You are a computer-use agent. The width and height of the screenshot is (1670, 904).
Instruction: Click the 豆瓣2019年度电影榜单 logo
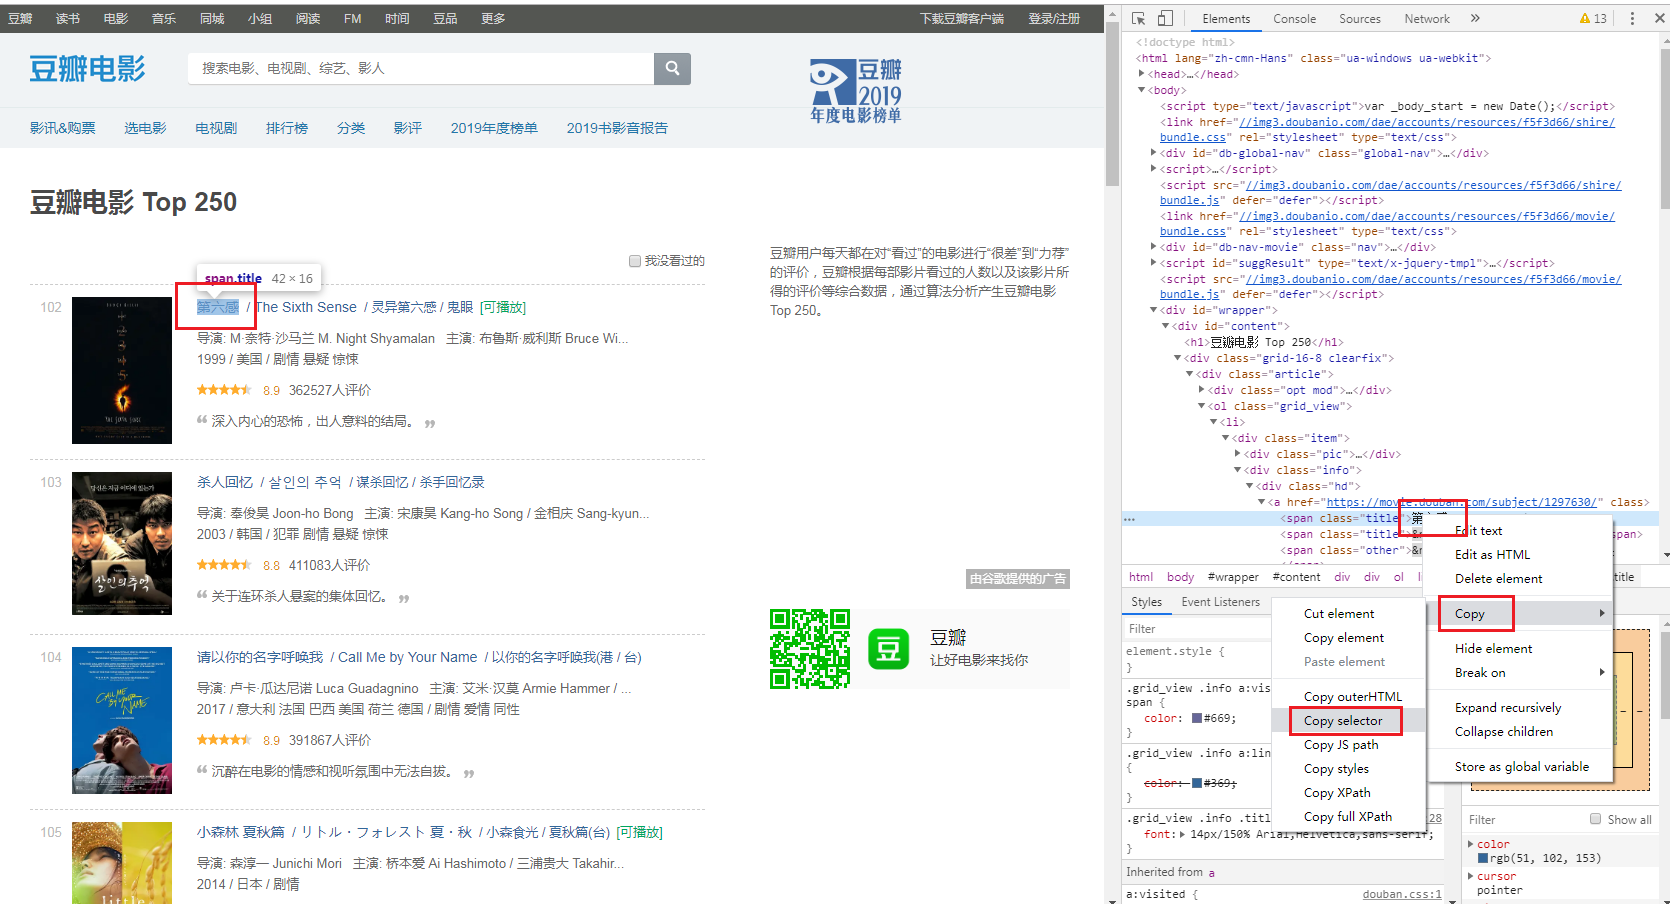pyautogui.click(x=855, y=91)
